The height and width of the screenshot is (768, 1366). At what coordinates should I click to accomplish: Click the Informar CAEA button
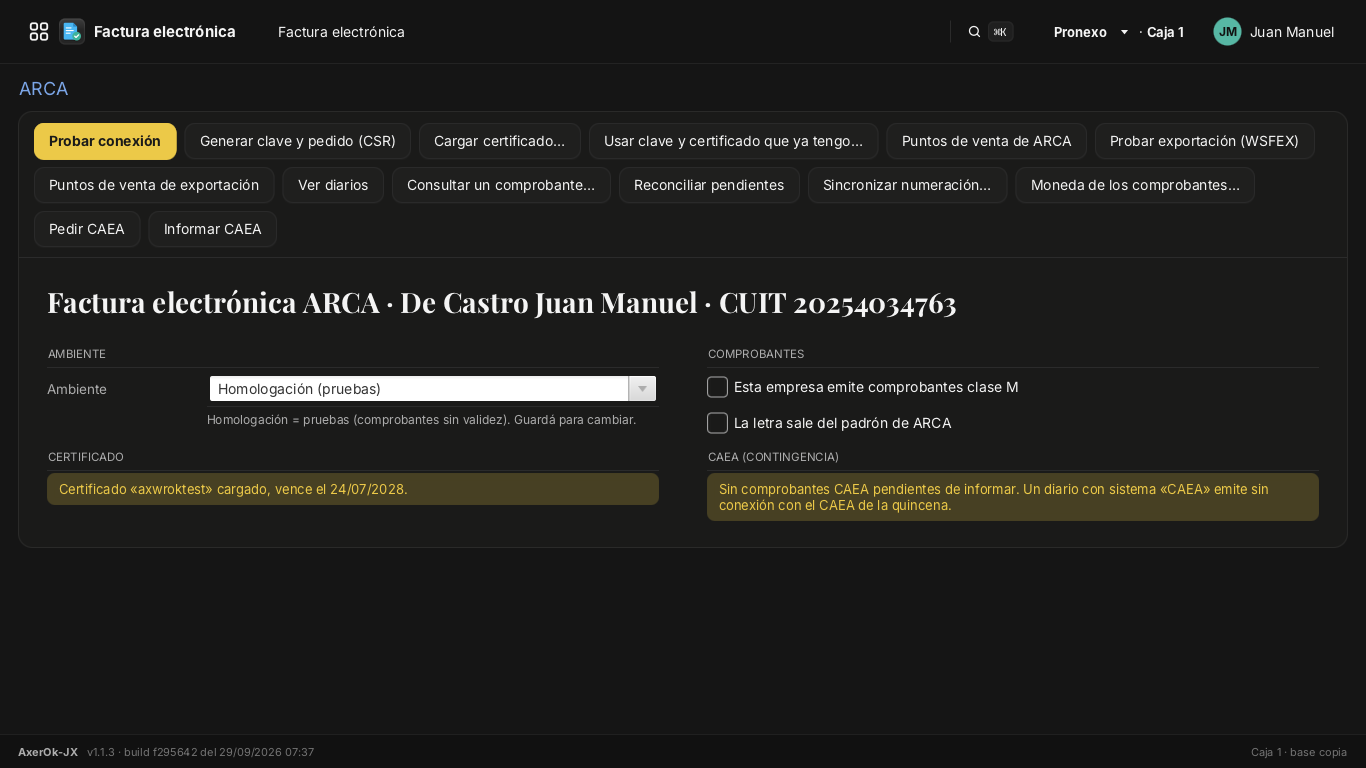[212, 229]
